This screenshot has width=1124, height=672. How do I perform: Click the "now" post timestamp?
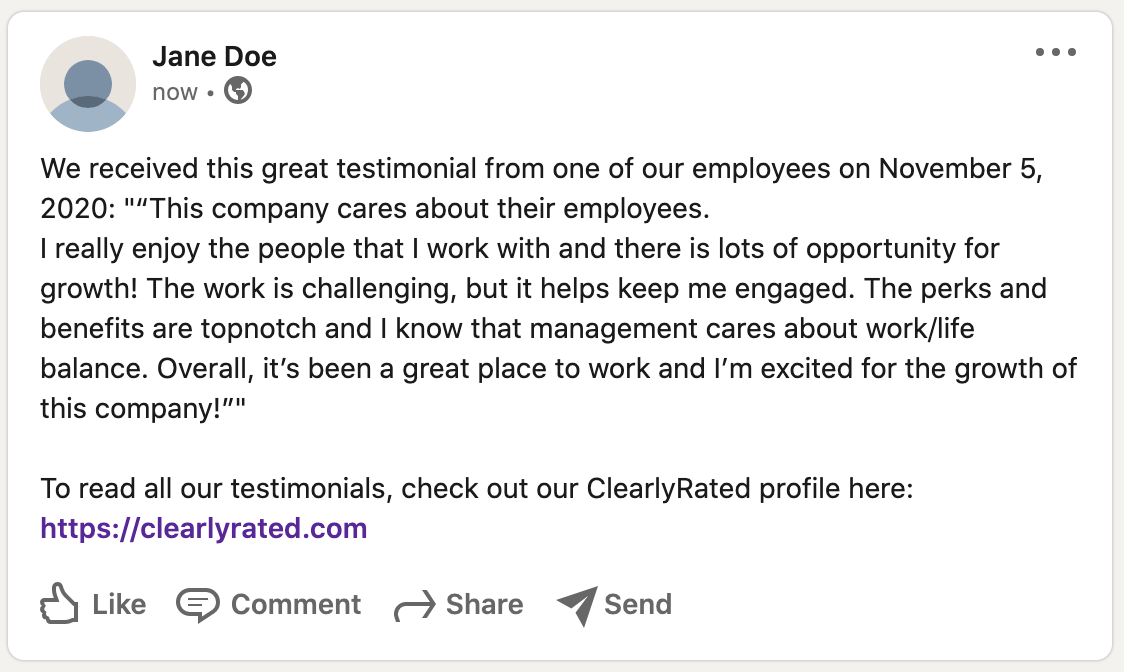point(175,93)
